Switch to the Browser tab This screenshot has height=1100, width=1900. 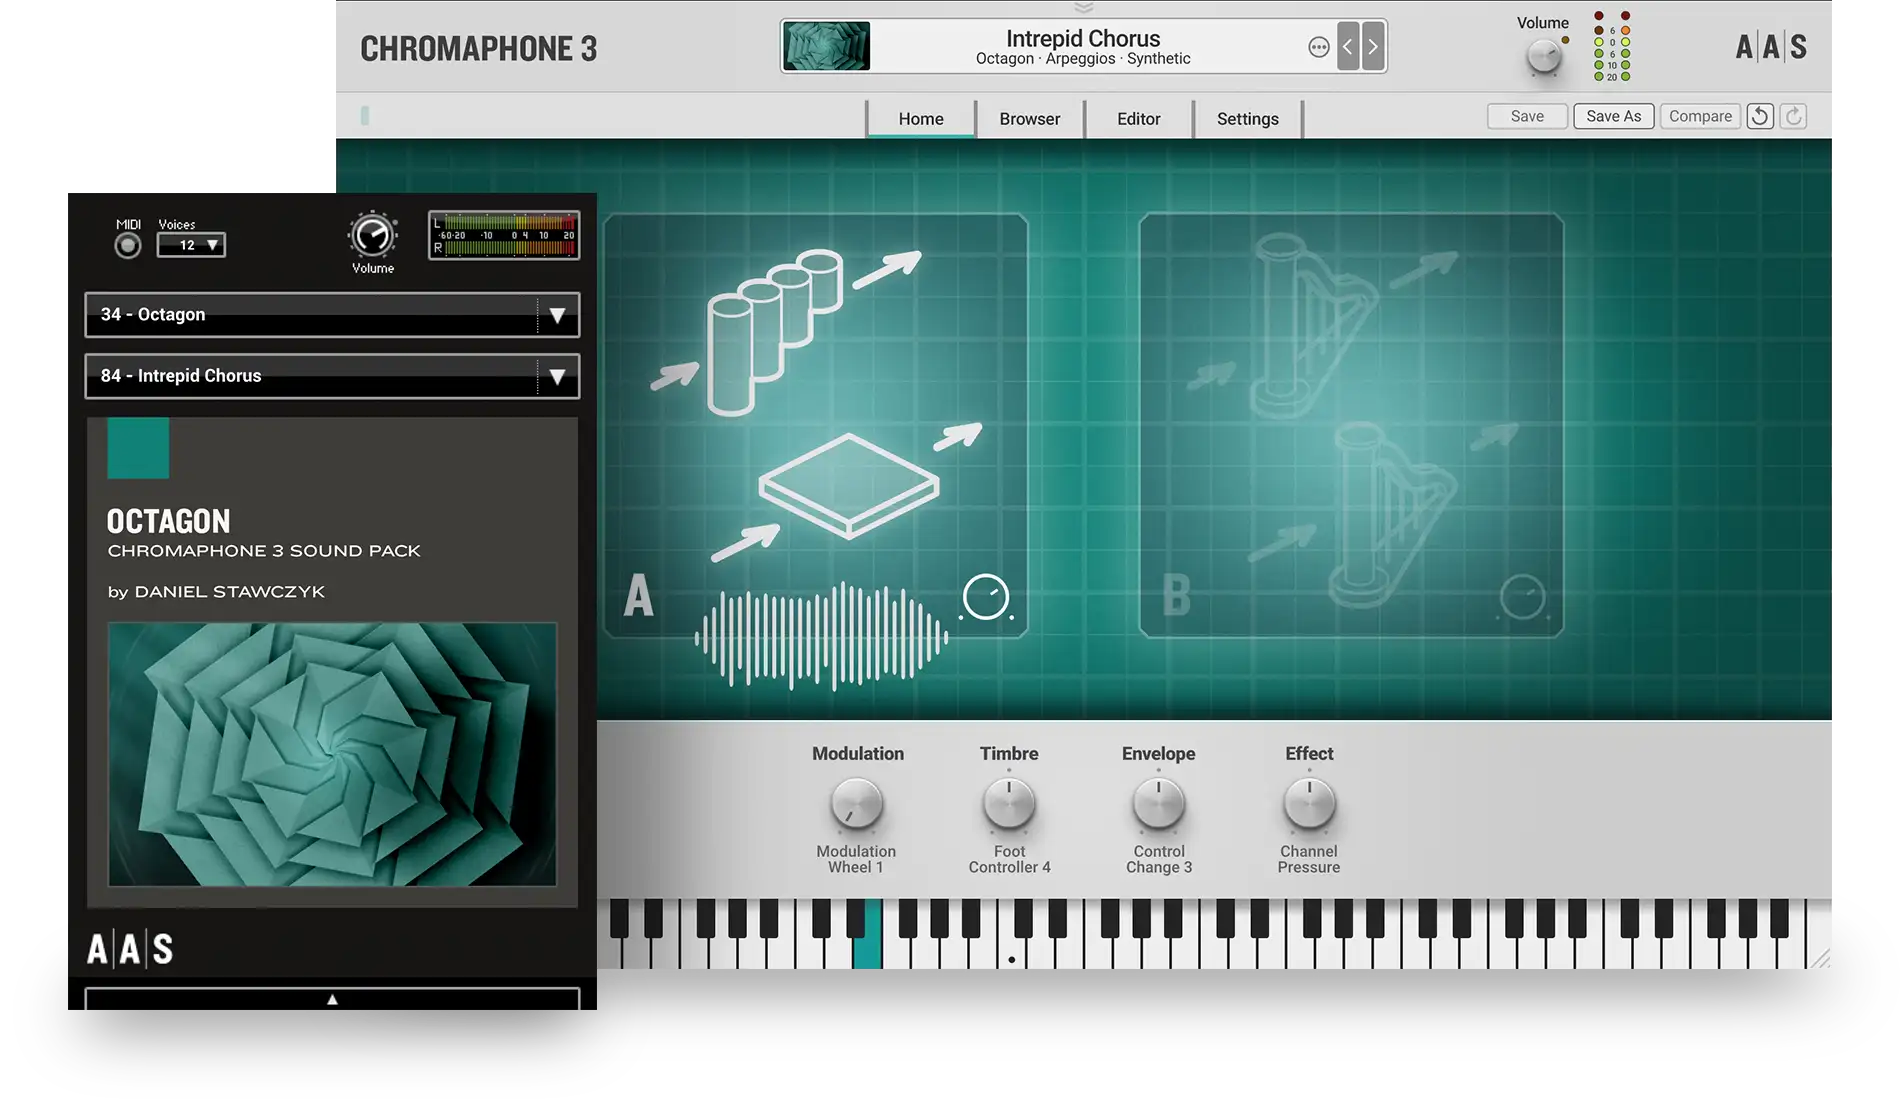point(1029,119)
